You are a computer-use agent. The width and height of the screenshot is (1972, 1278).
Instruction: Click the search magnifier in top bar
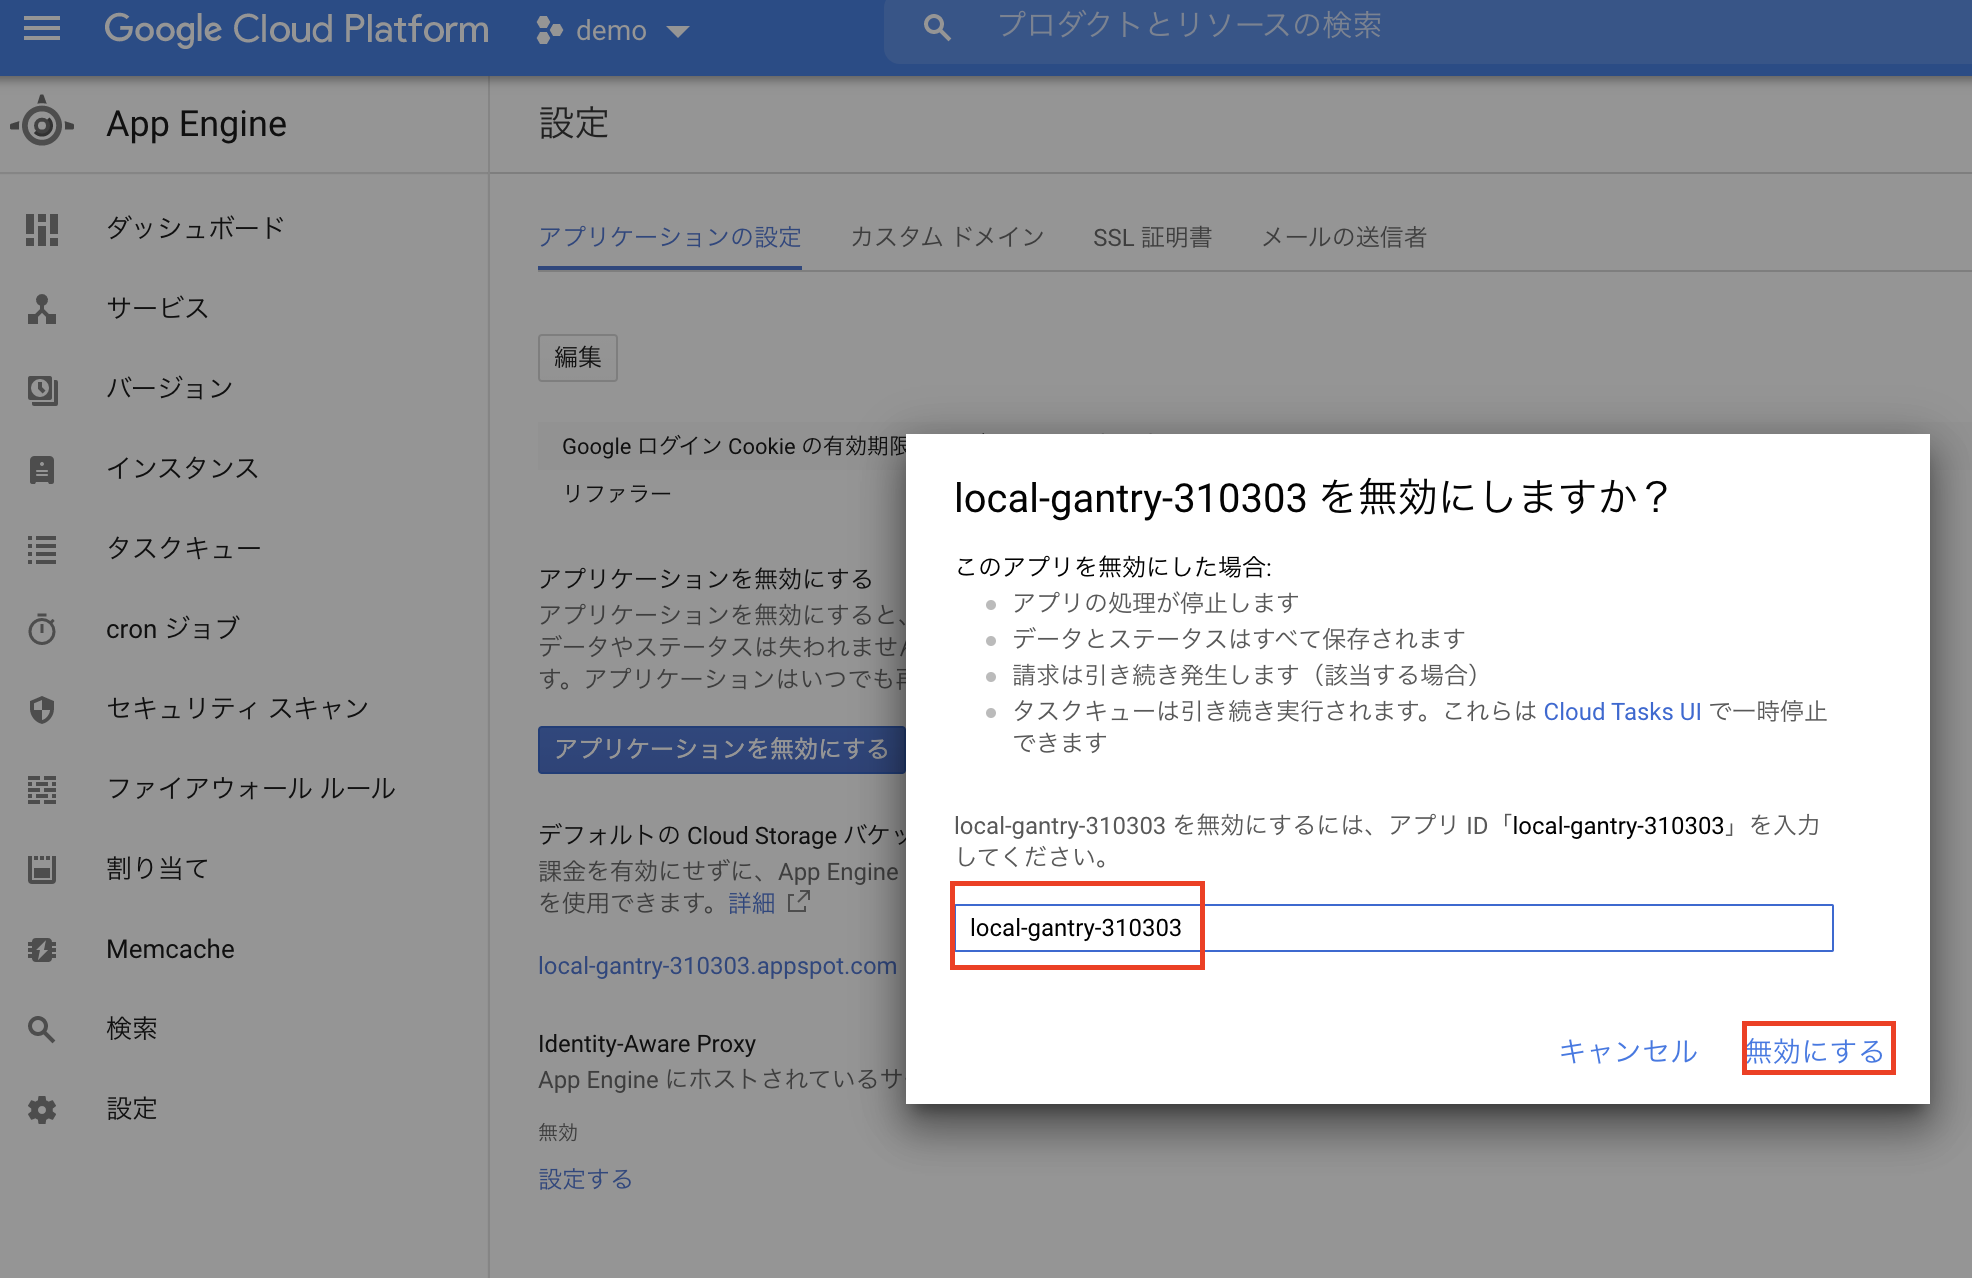pyautogui.click(x=936, y=27)
